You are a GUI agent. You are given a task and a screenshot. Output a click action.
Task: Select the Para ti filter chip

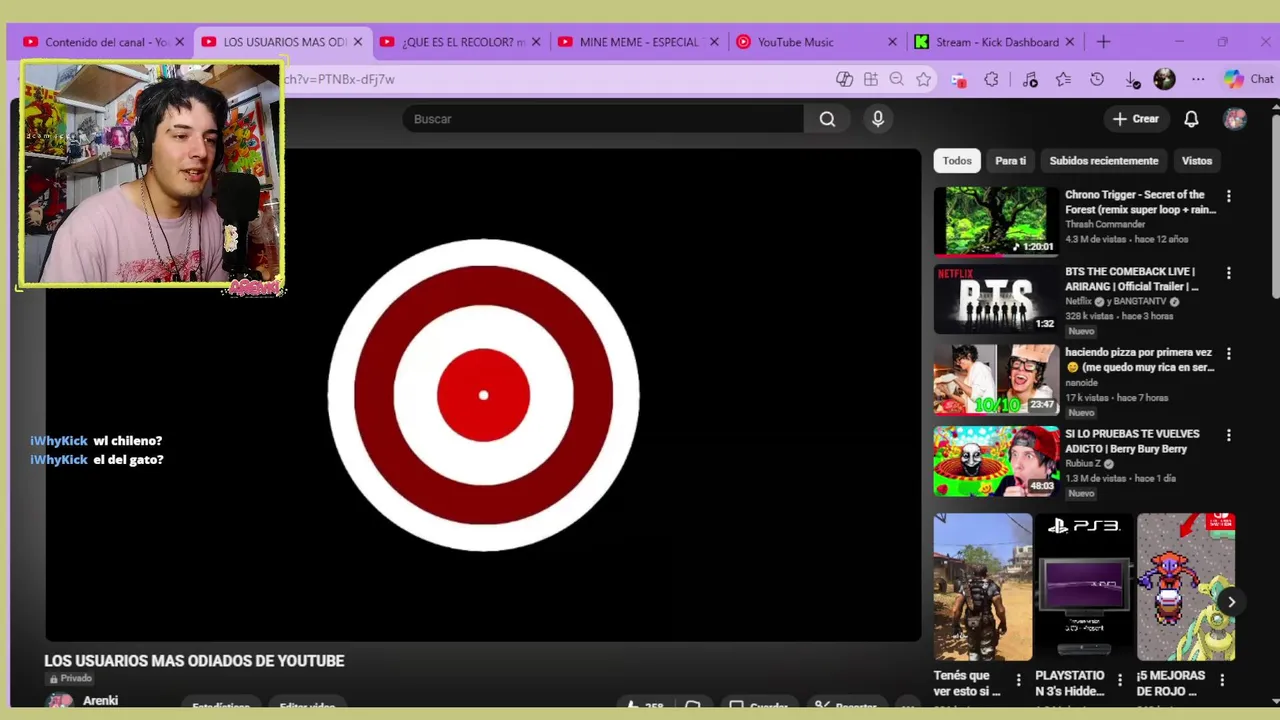[1010, 161]
